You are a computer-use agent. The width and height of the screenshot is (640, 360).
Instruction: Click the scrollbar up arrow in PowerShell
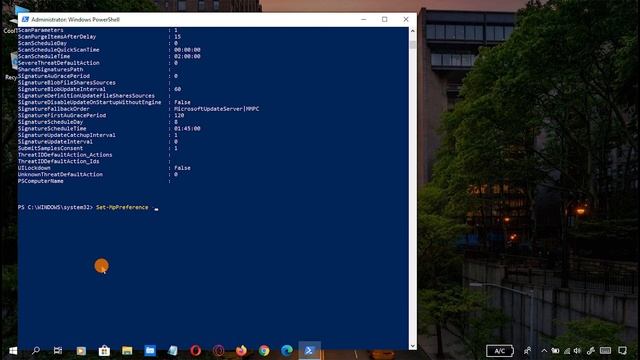pos(413,31)
